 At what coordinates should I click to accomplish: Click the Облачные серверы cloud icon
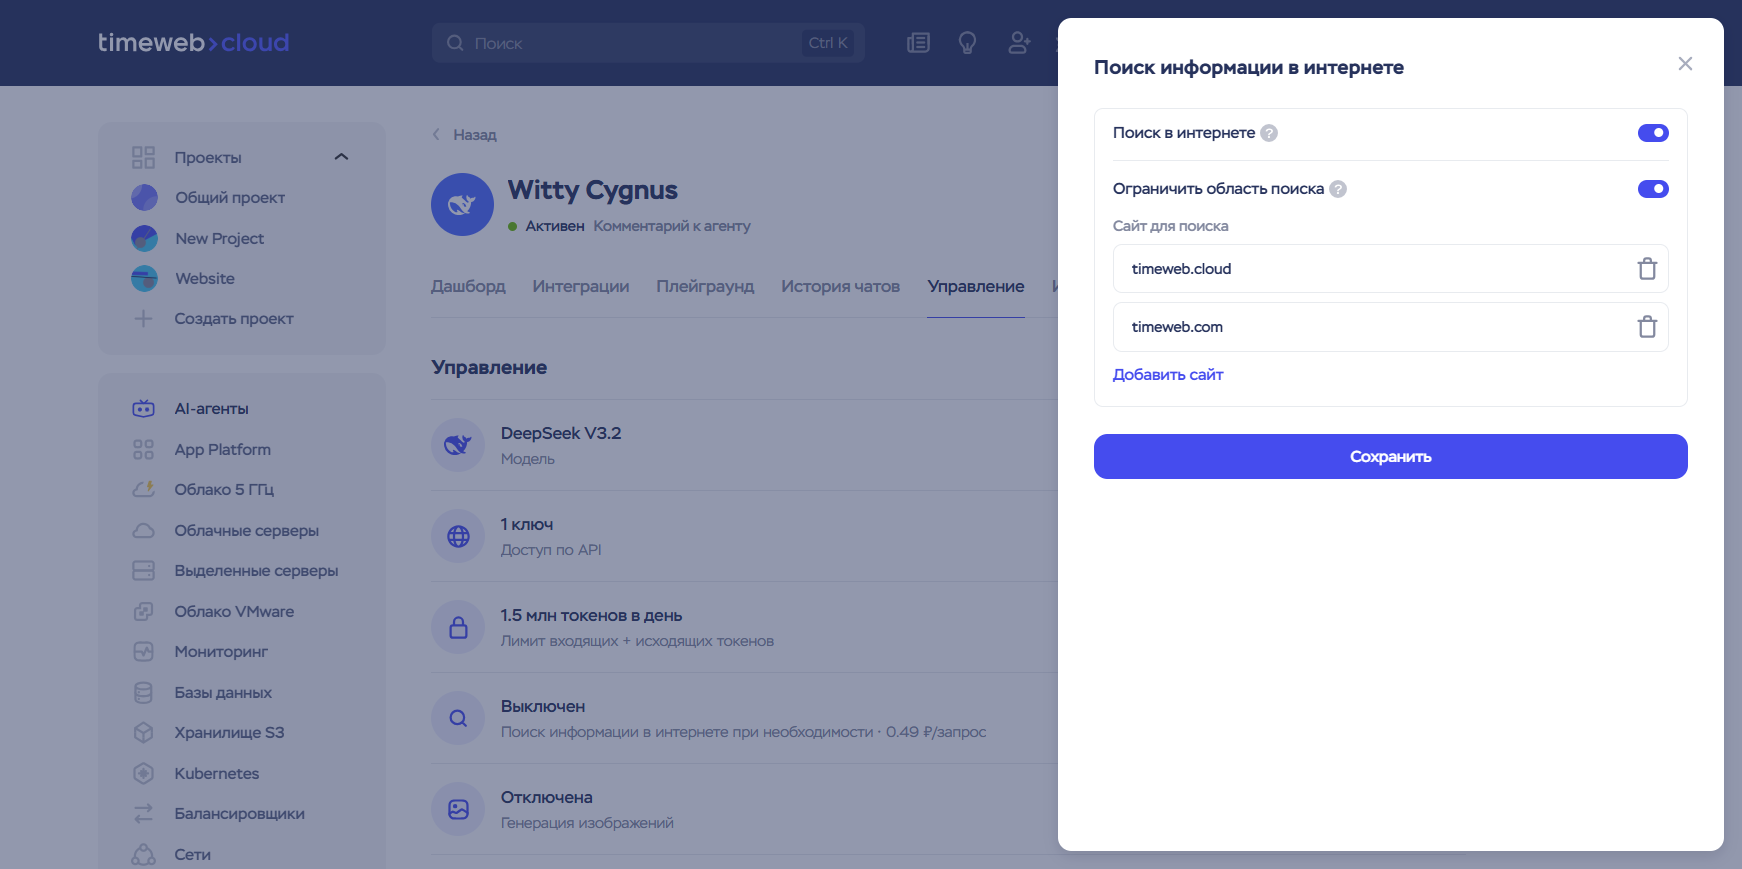(x=143, y=530)
